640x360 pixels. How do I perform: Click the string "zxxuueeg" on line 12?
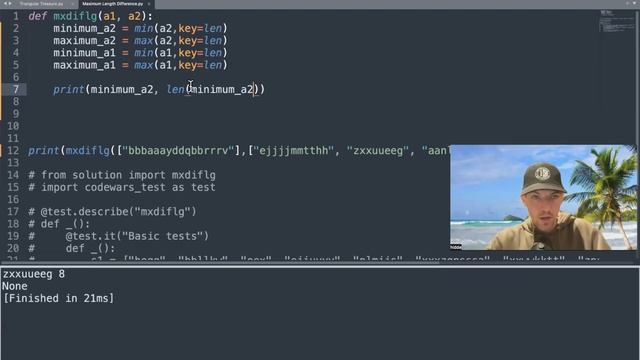point(378,151)
